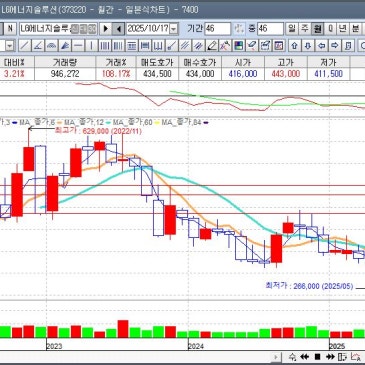Toggle the weekly 주 period button
This screenshot has width=365, height=365.
(x=304, y=29)
